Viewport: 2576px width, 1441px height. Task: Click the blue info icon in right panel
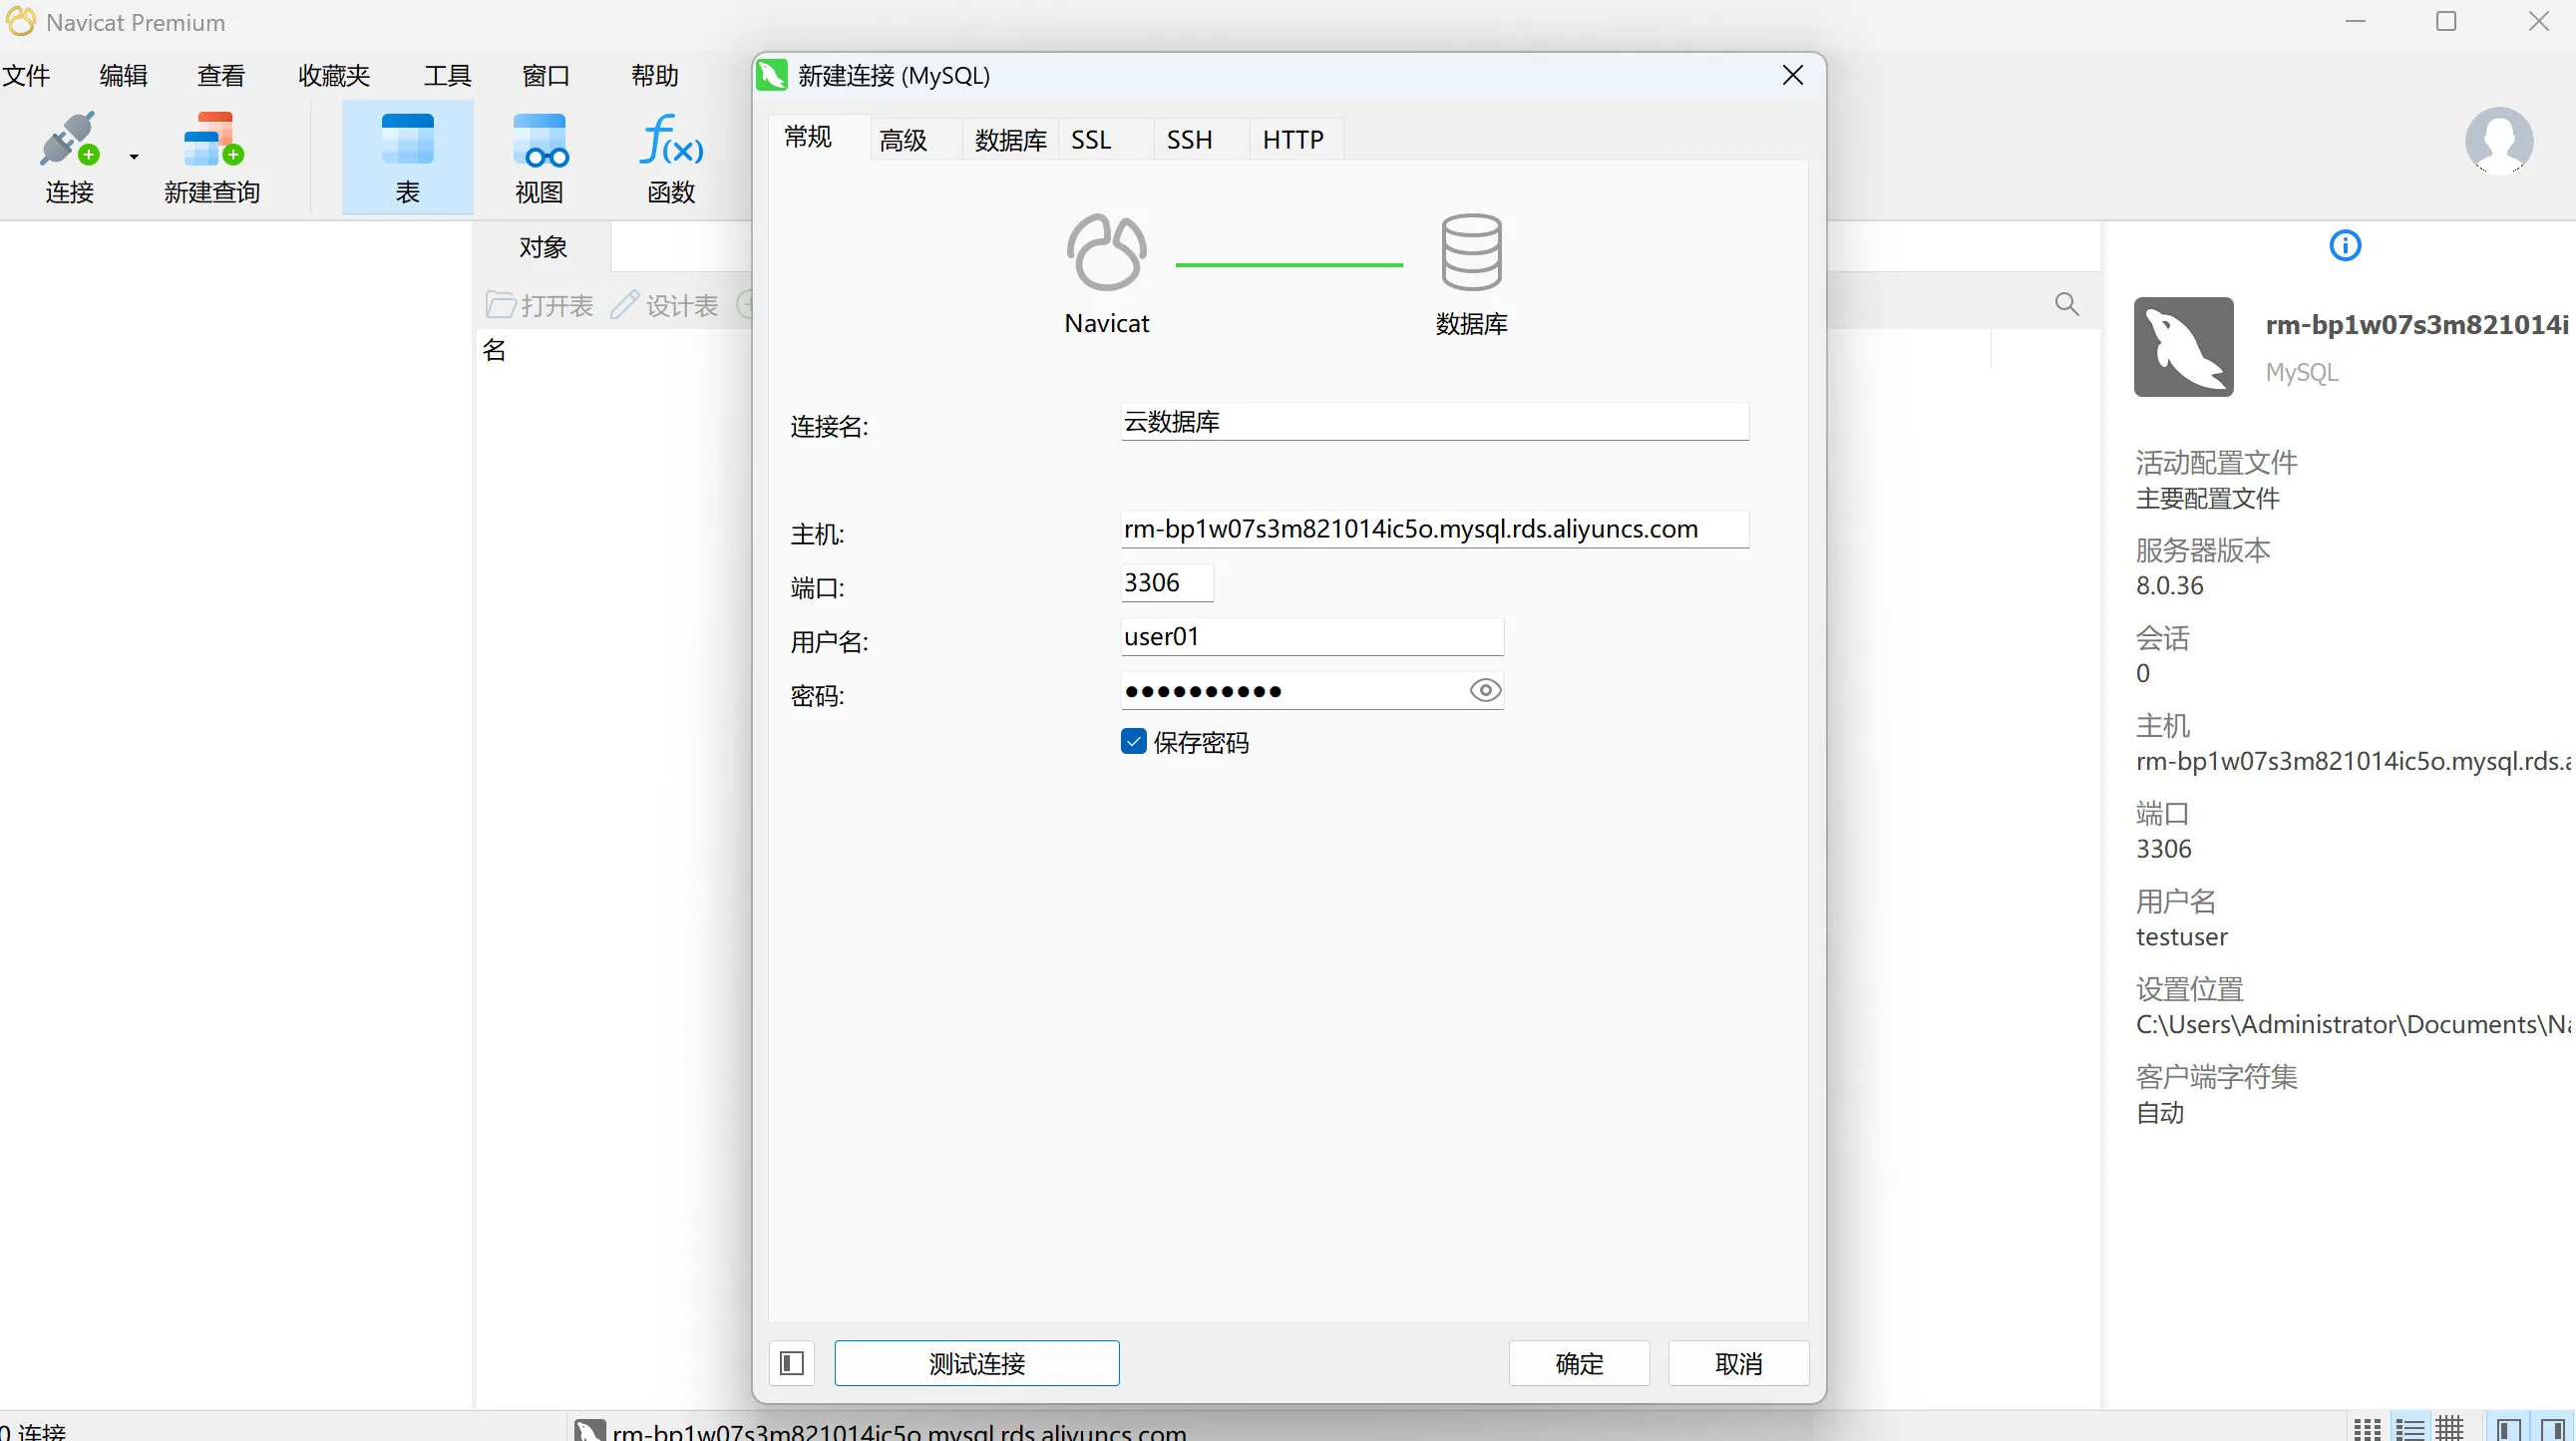pyautogui.click(x=2345, y=245)
